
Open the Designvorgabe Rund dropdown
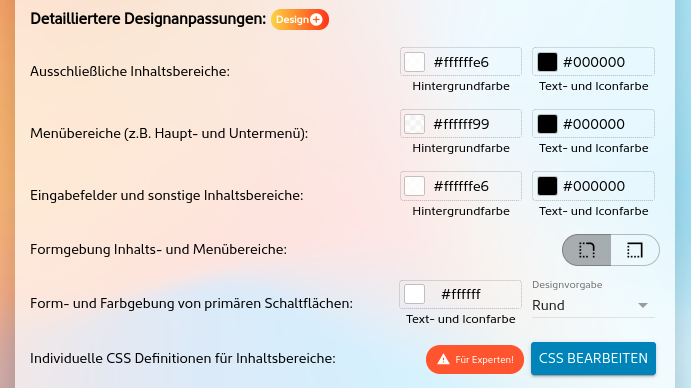(593, 305)
